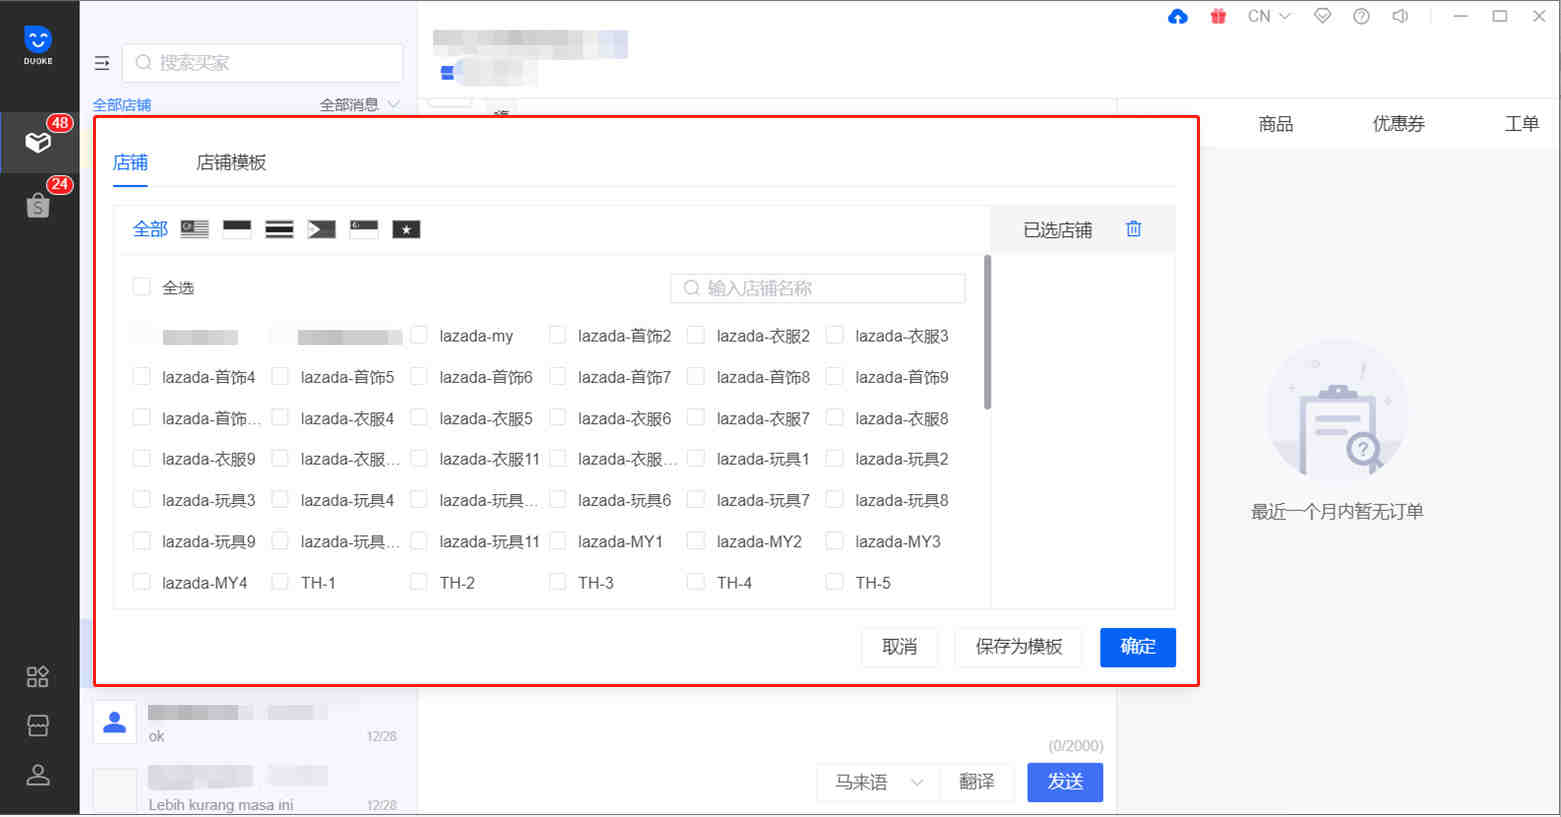Filter stores by Malaysia flag
Viewport: 1561px width, 817px height.
point(194,229)
